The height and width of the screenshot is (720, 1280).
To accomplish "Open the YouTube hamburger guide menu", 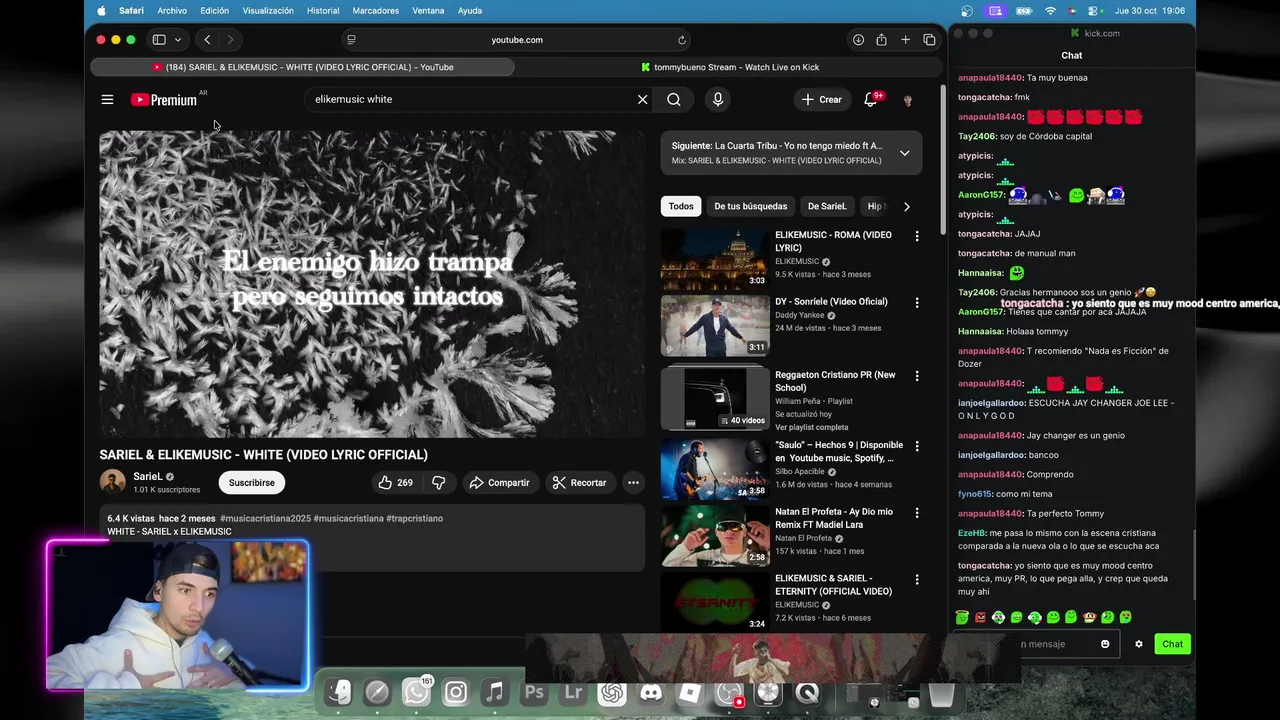I will pos(107,99).
